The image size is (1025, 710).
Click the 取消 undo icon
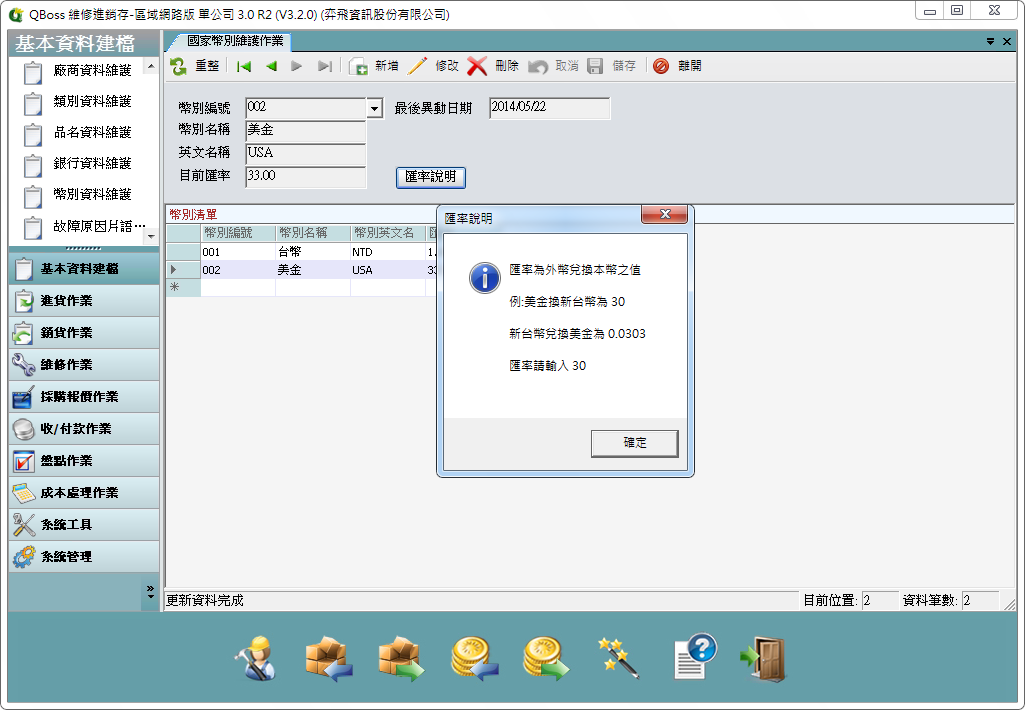point(538,66)
